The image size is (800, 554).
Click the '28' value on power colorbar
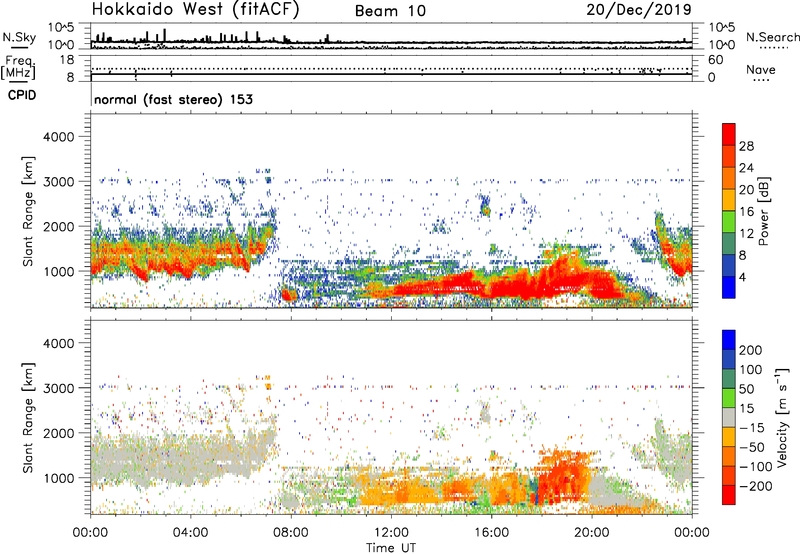(x=746, y=146)
